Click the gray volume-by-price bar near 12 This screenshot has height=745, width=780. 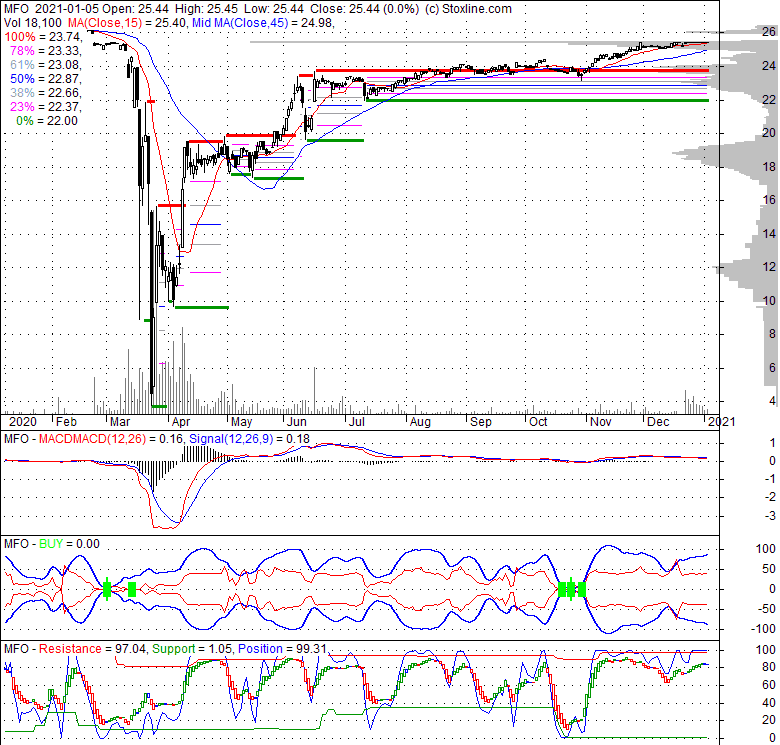pyautogui.click(x=744, y=270)
